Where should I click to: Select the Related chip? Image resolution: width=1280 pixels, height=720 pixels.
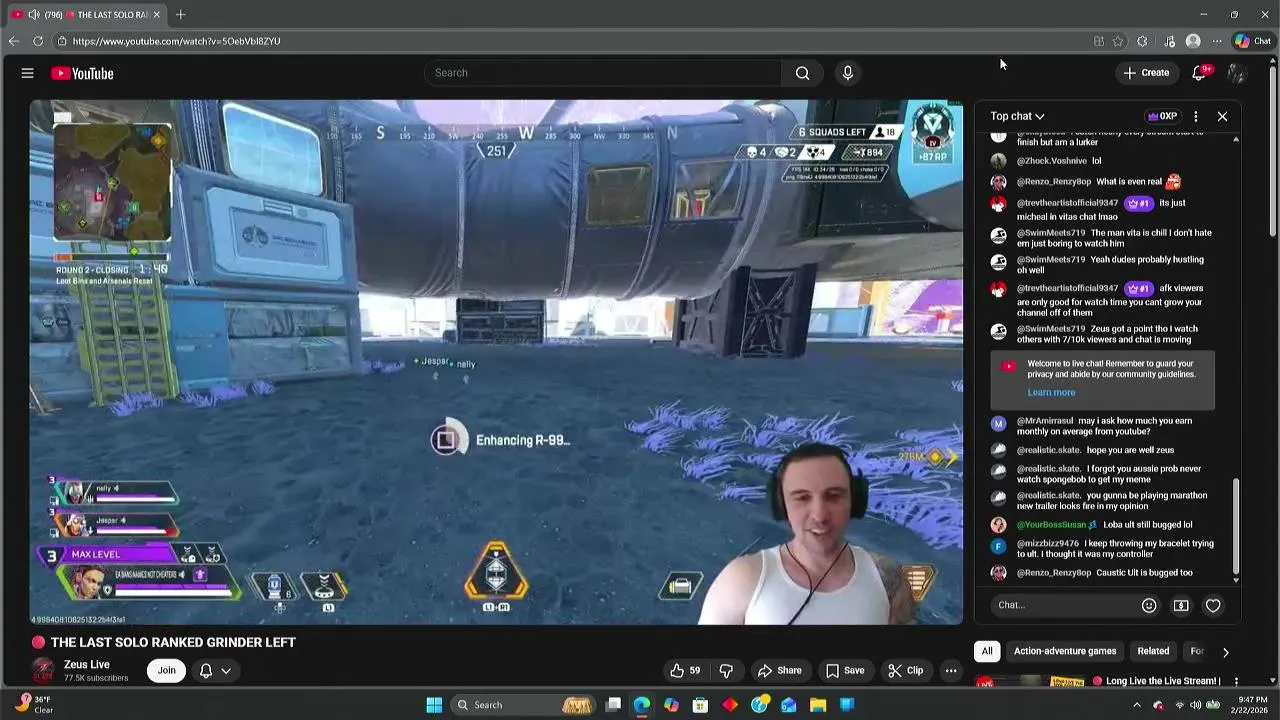1153,651
